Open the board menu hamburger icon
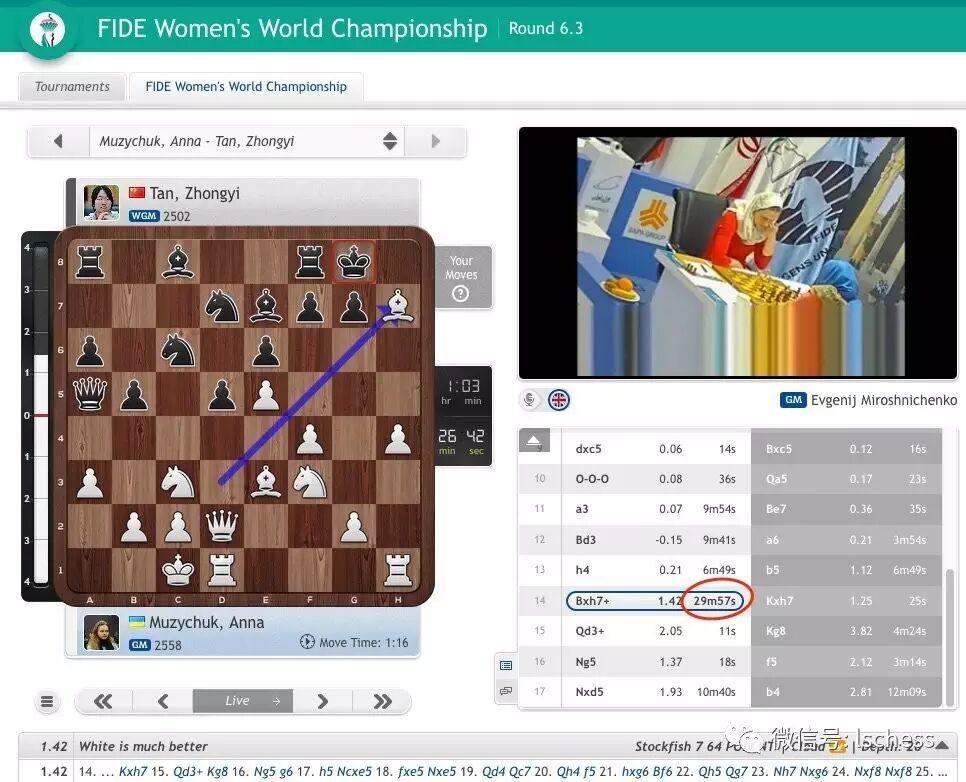Viewport: 966px width, 782px height. 47,701
